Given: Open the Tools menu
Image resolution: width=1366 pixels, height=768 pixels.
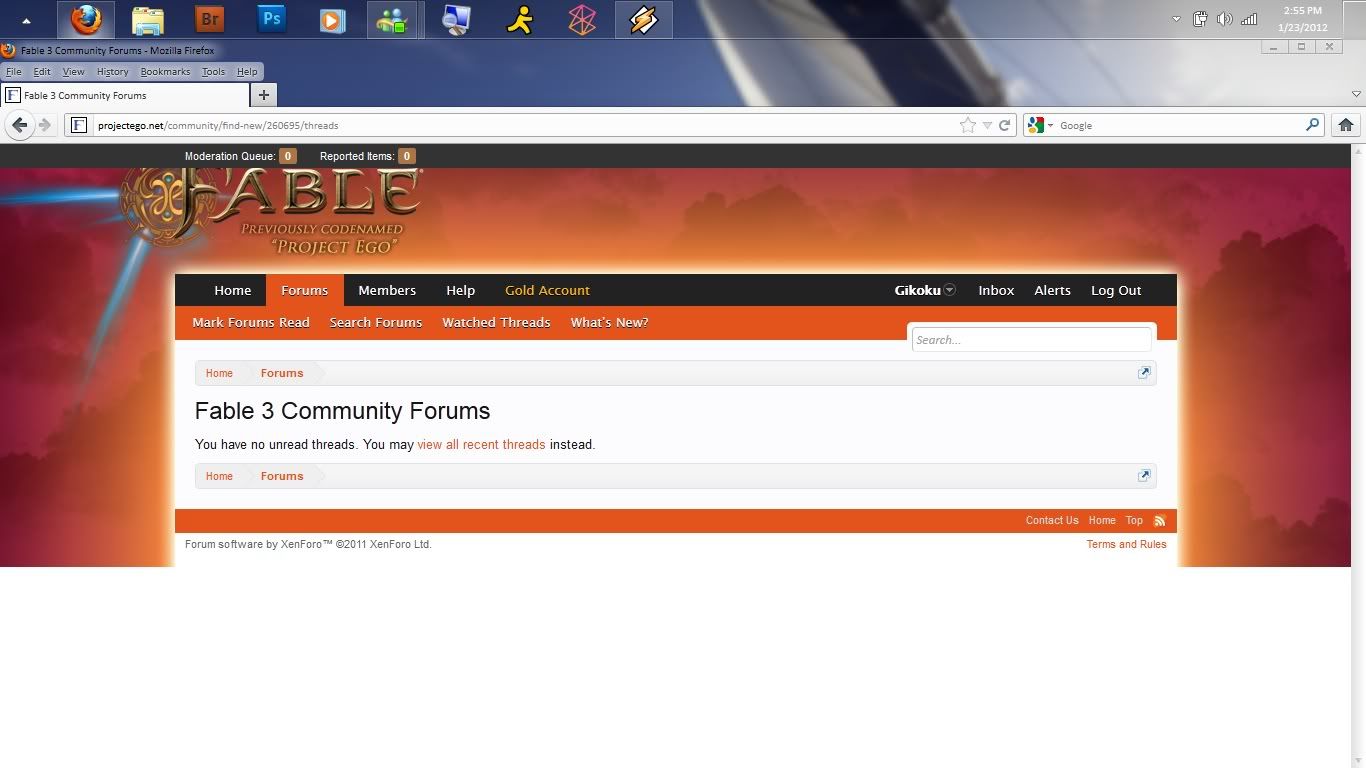Looking at the screenshot, I should pos(214,72).
